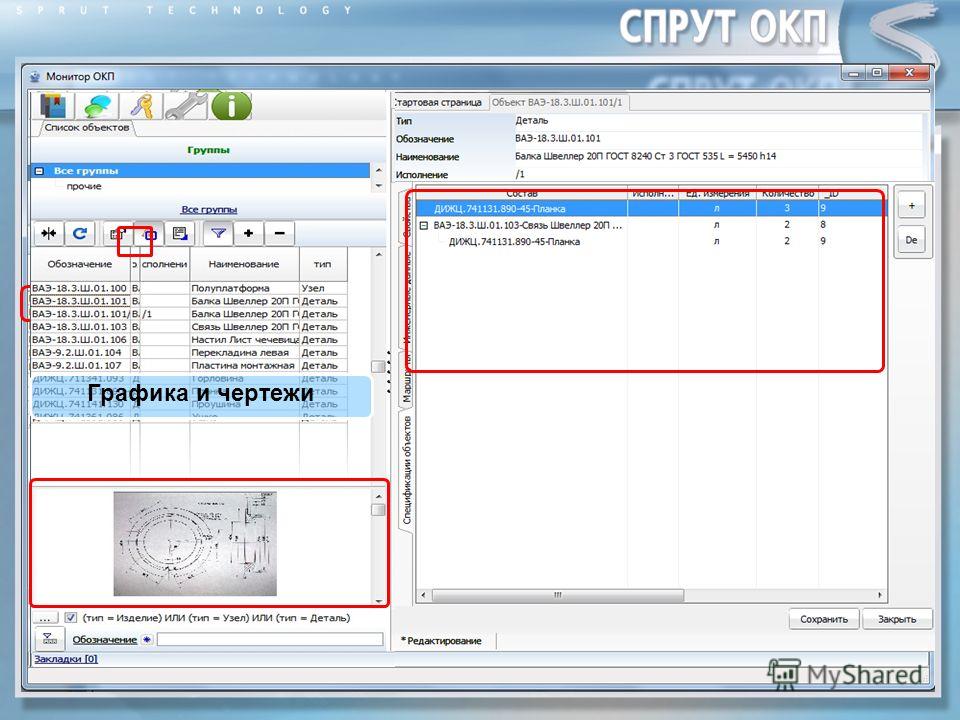This screenshot has width=960, height=720.
Task: Open the books catalog icon
Action: point(53,105)
